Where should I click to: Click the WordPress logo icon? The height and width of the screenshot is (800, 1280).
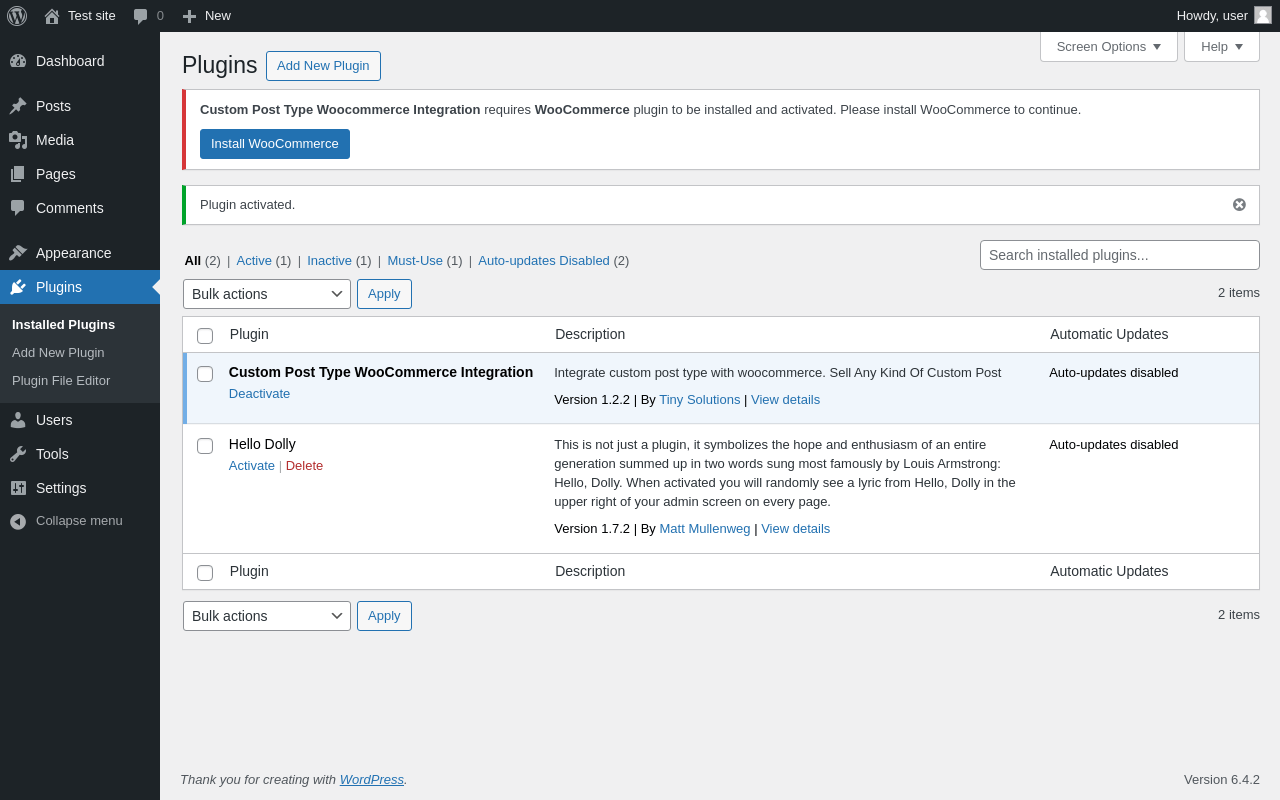pyautogui.click(x=17, y=16)
